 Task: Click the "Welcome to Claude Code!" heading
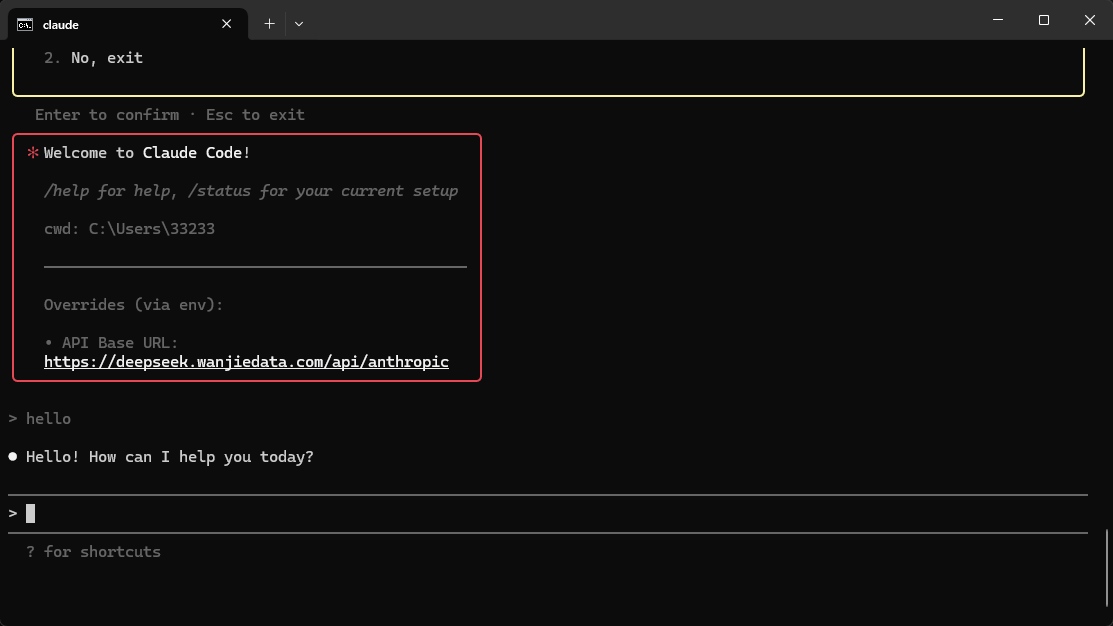tap(147, 153)
